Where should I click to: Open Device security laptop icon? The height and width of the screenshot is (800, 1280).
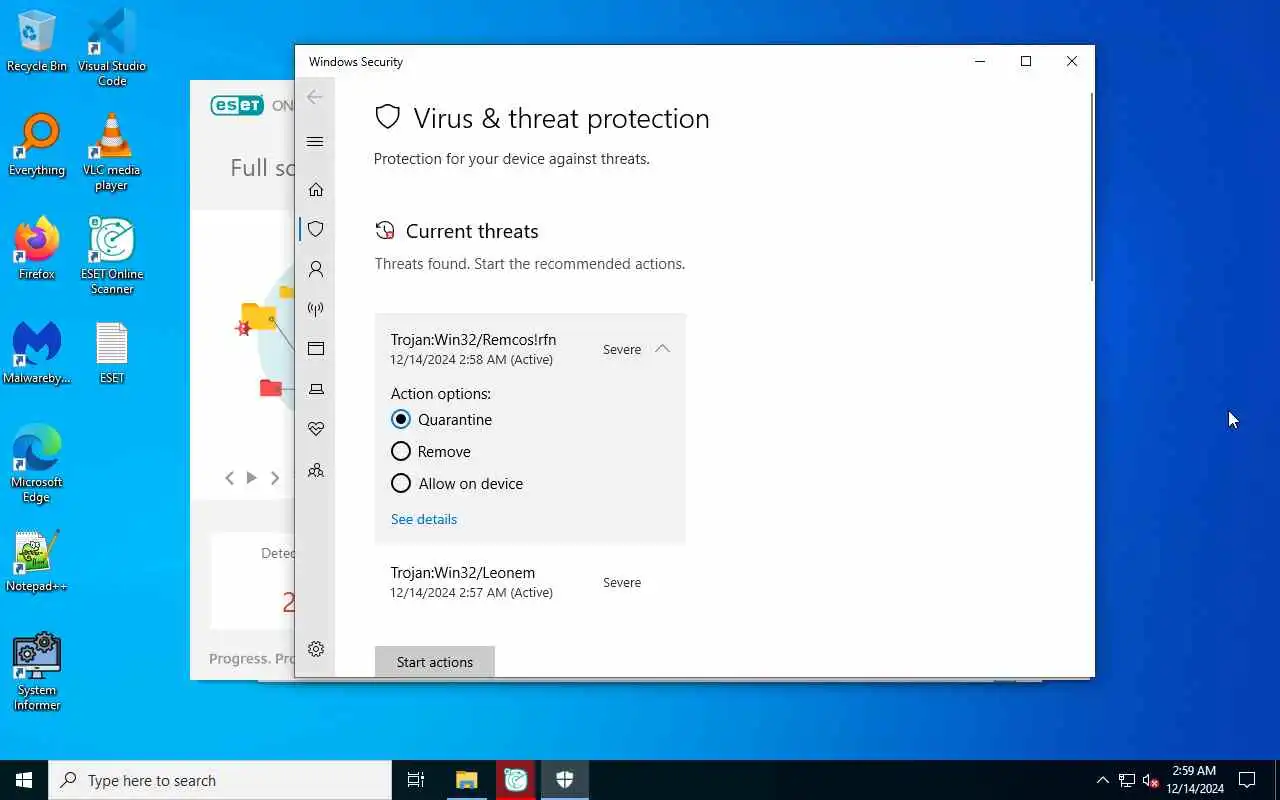[316, 389]
